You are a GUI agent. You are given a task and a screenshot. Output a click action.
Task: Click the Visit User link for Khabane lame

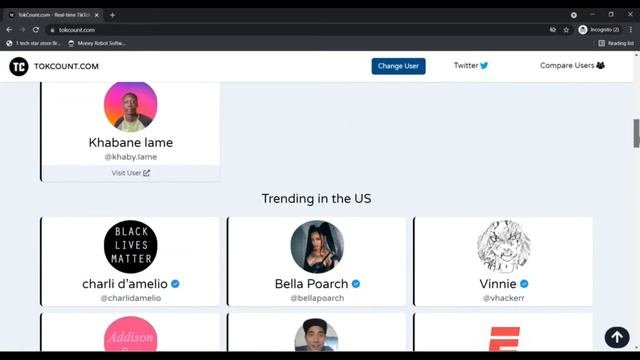pos(131,173)
